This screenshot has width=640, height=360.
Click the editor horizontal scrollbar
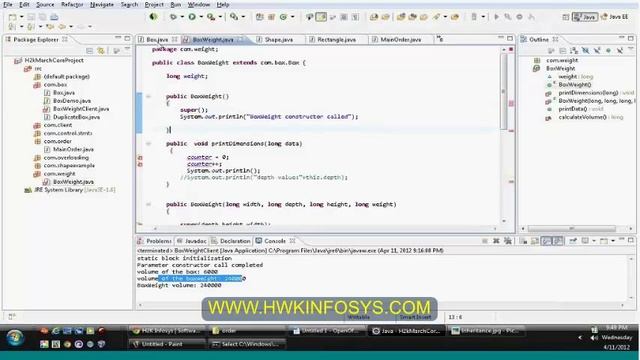coord(324,229)
